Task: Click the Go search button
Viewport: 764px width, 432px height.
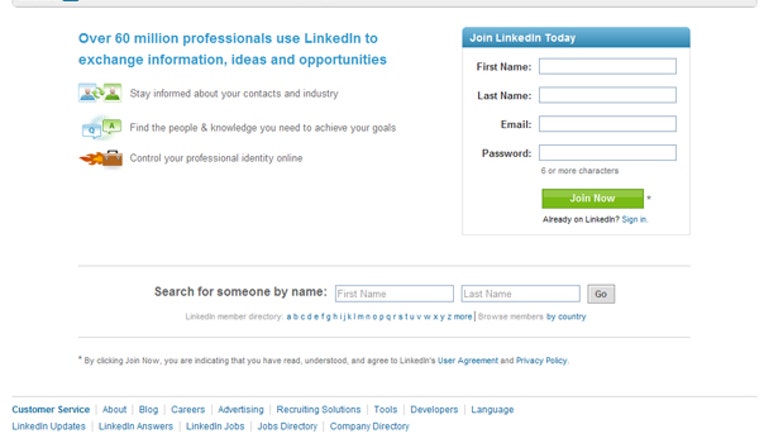Action: point(601,294)
